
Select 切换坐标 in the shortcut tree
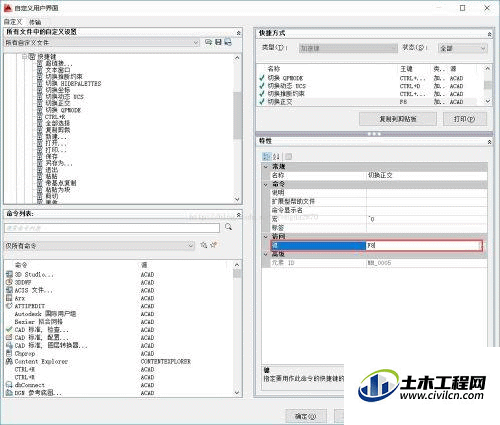click(x=58, y=90)
